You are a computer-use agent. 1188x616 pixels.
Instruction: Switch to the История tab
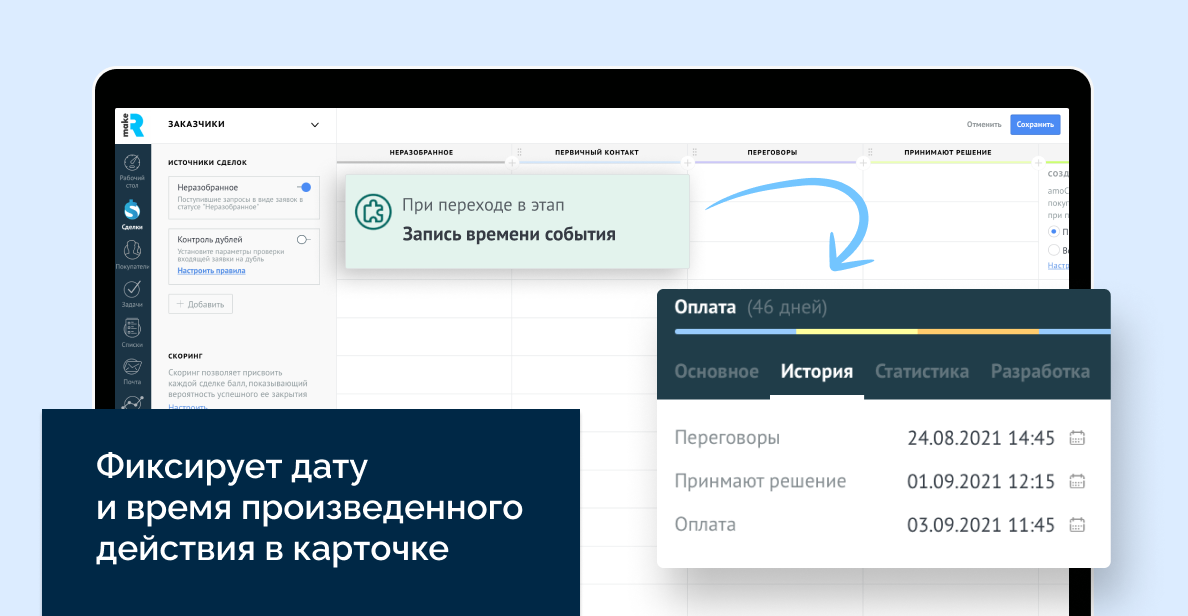point(817,371)
